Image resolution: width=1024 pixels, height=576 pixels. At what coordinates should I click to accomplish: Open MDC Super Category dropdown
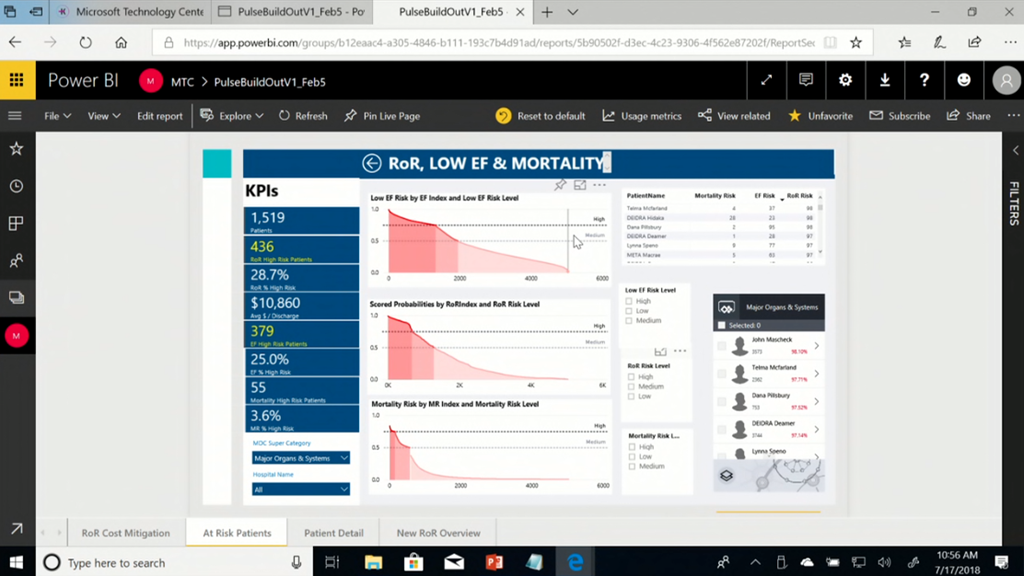[x=300, y=458]
